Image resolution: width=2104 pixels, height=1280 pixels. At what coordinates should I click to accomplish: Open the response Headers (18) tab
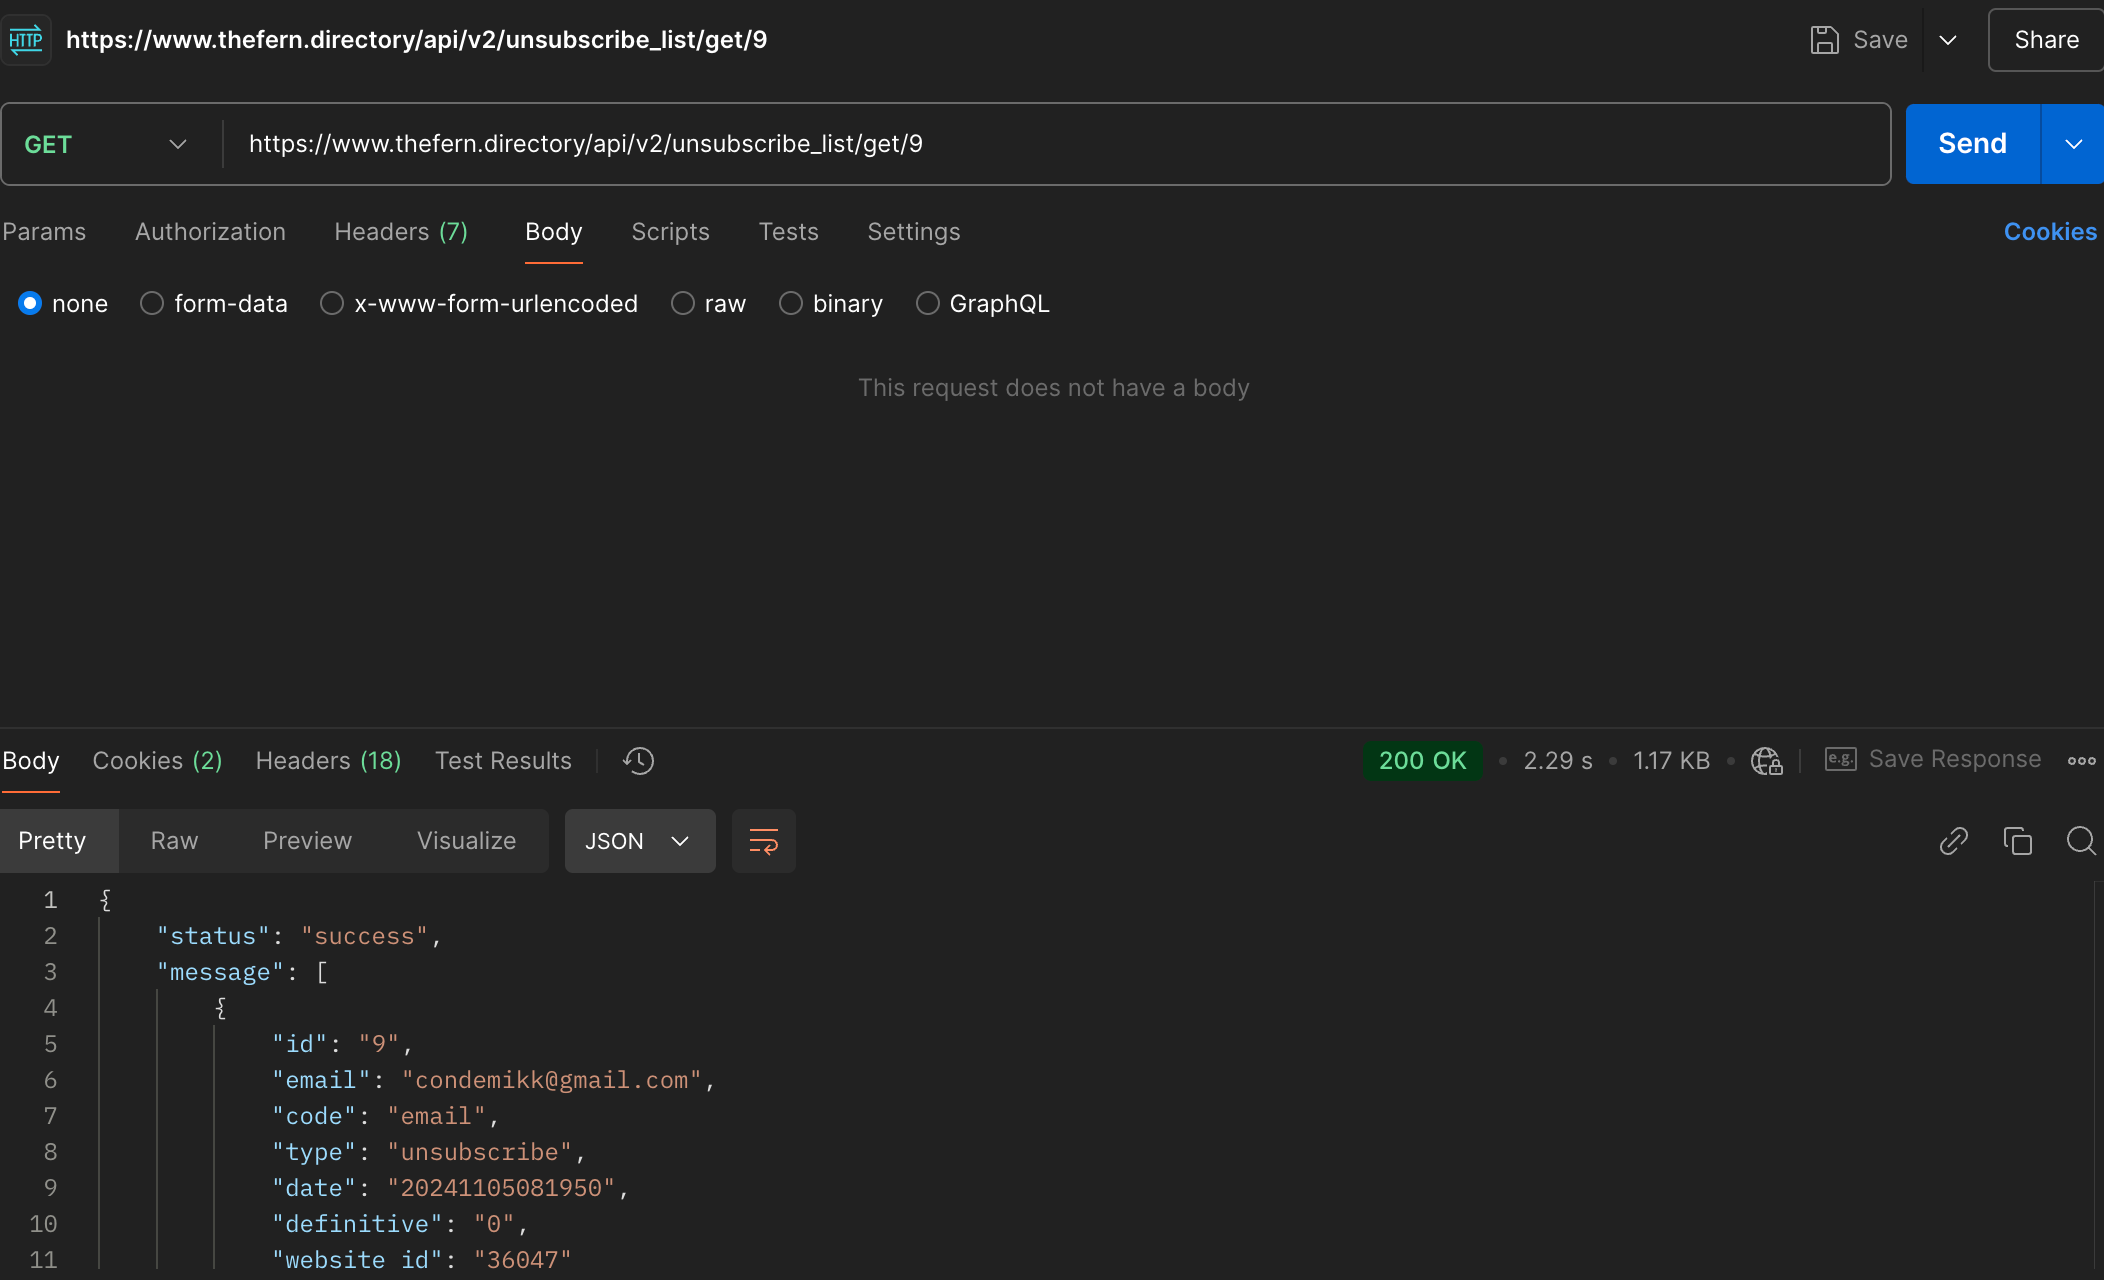328,761
